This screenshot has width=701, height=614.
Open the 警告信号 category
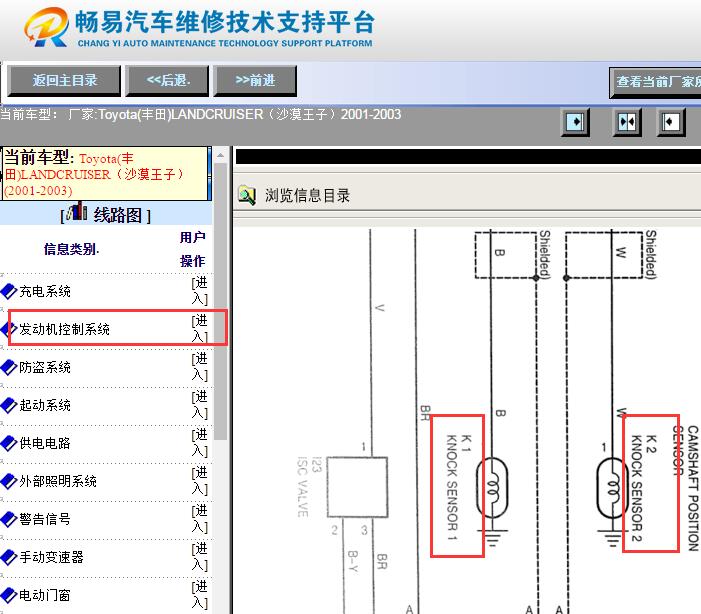tap(45, 520)
